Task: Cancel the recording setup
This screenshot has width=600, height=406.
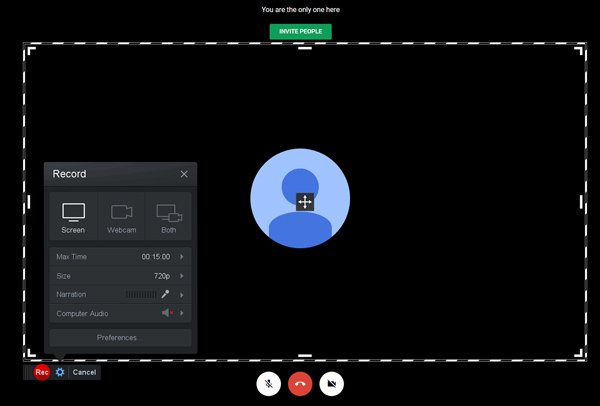Action: 84,372
